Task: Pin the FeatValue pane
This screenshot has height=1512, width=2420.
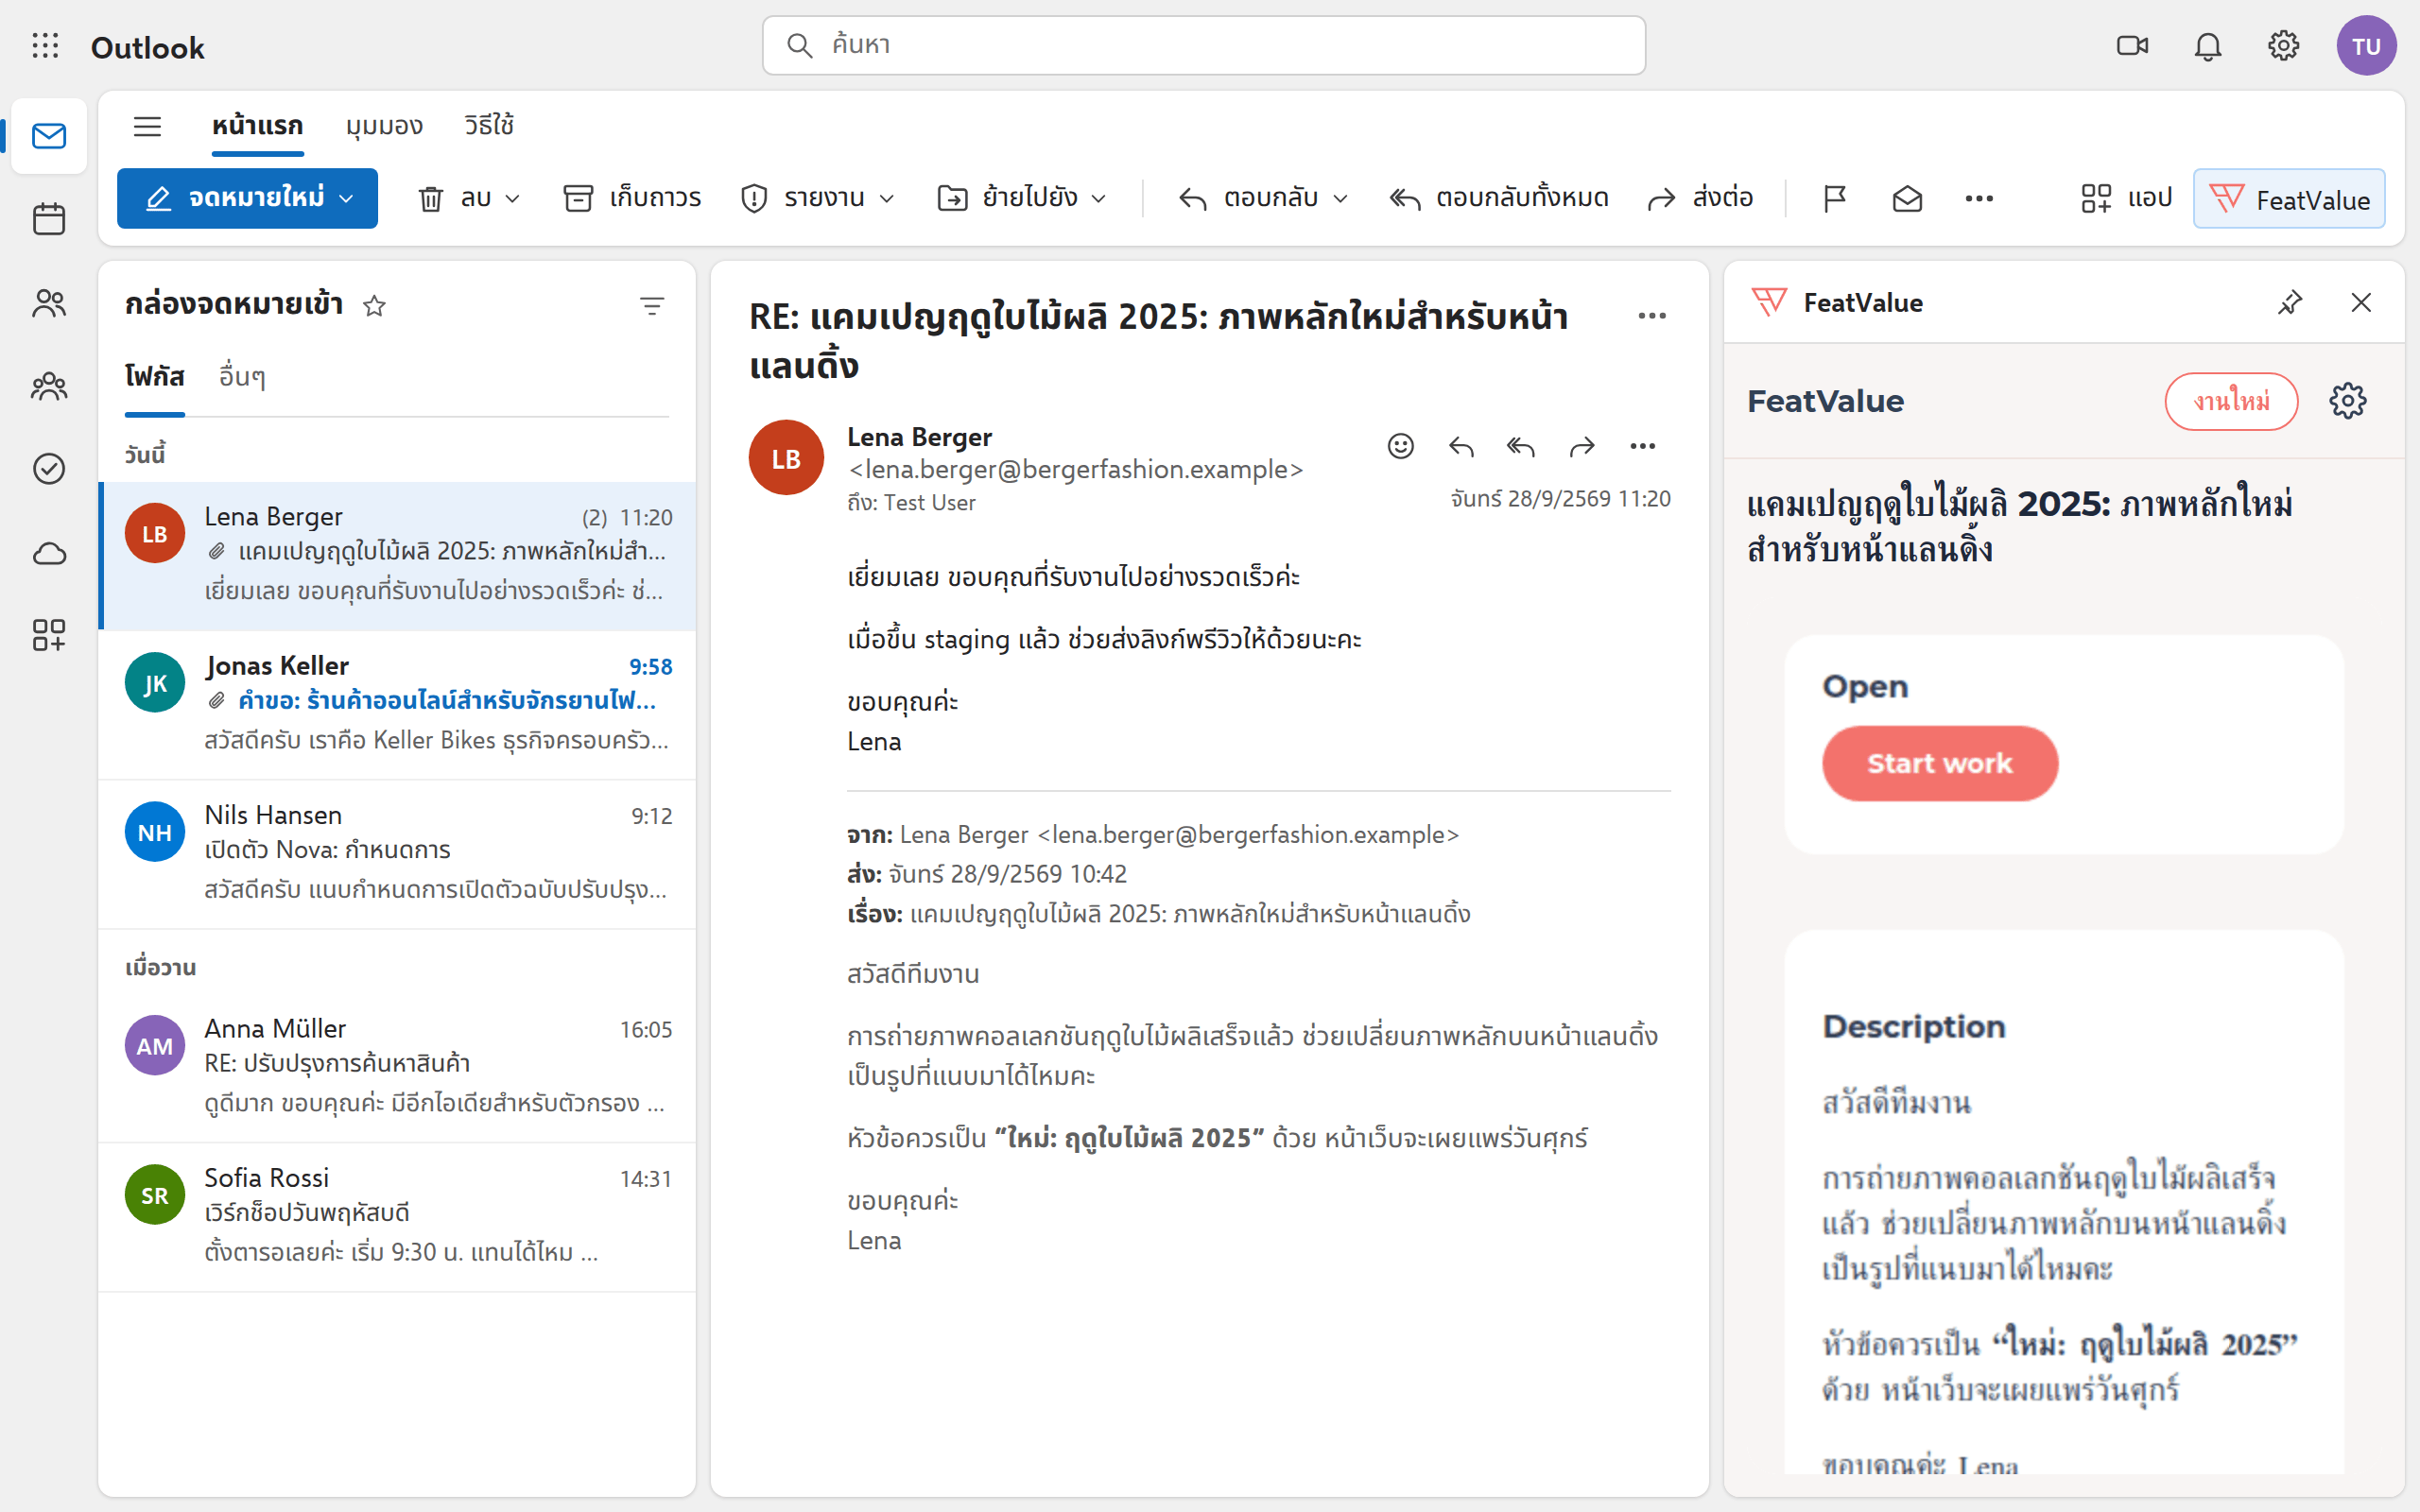Action: (x=2290, y=302)
